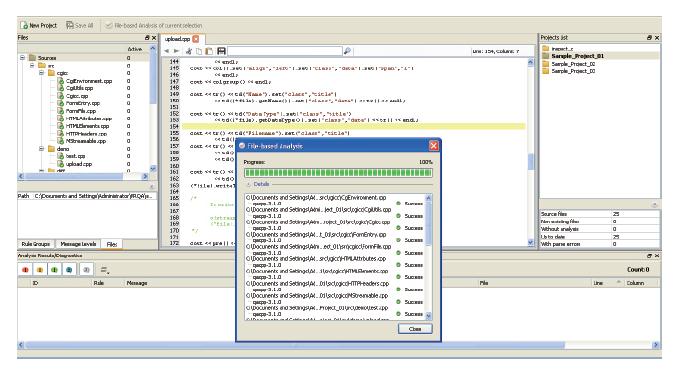Toggle the orange warning message filter
Screen dimensions: 679x376
pos(40,269)
